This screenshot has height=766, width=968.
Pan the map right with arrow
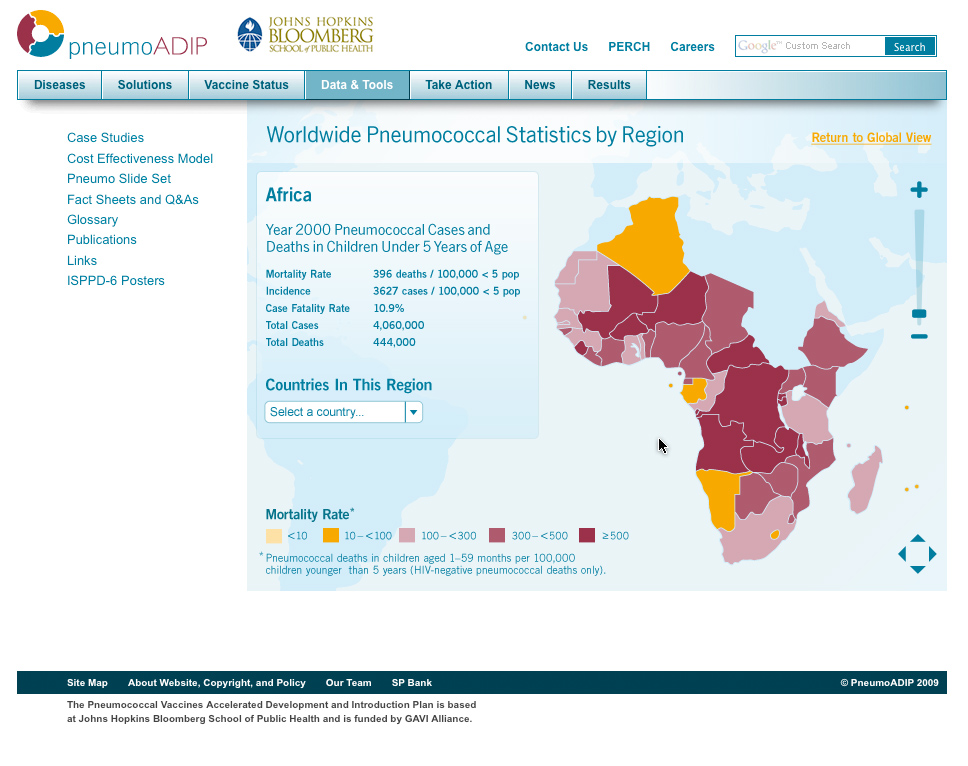933,554
